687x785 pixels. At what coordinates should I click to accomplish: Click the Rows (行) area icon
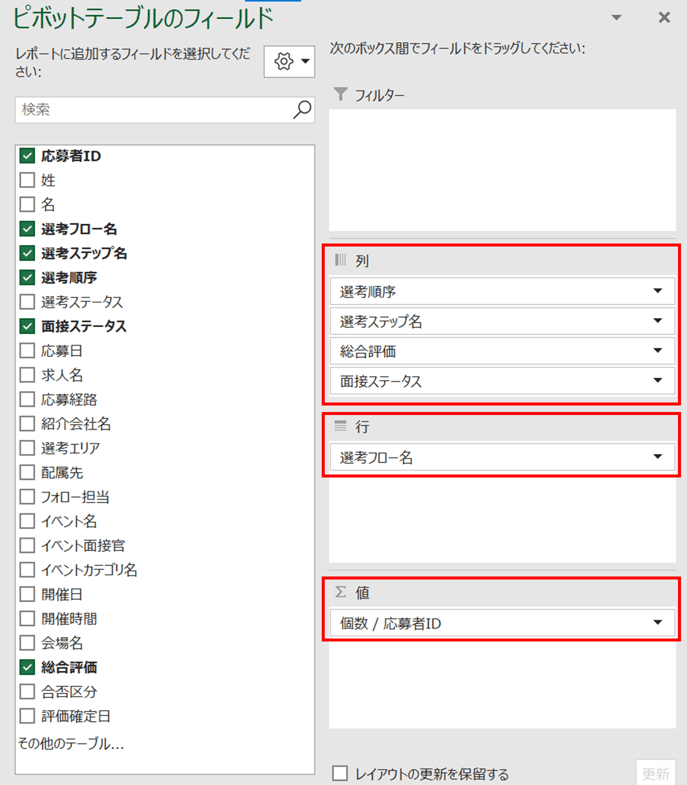[340, 426]
